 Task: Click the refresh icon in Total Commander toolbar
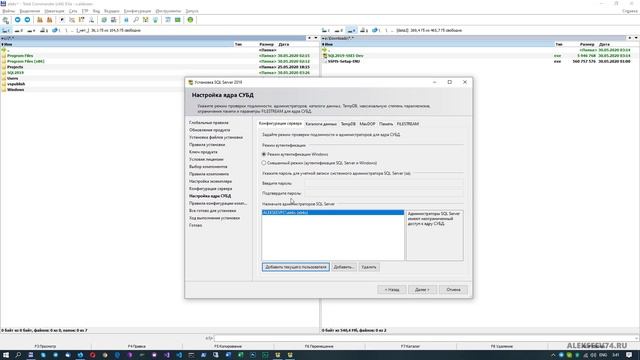[6, 20]
